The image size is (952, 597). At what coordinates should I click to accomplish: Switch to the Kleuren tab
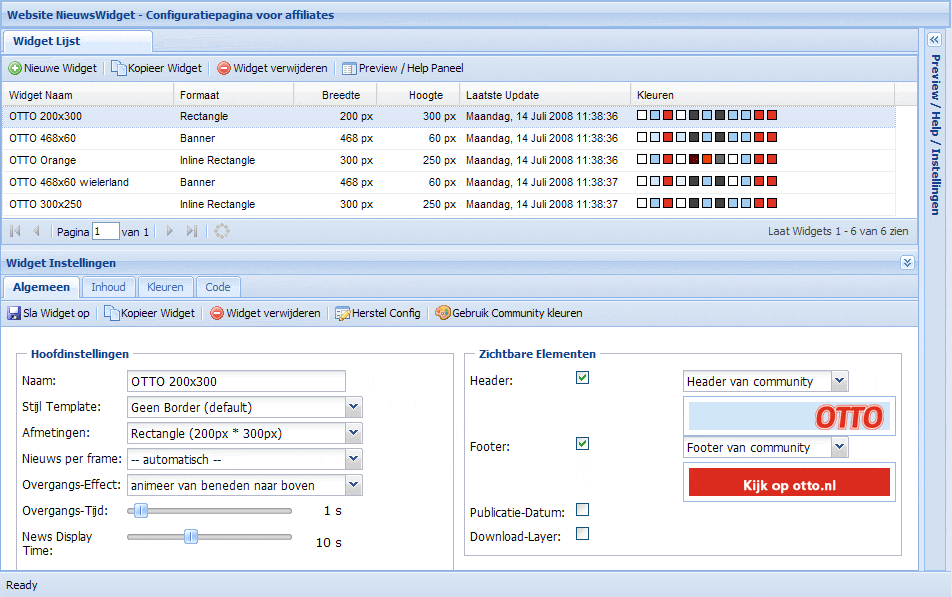point(165,287)
